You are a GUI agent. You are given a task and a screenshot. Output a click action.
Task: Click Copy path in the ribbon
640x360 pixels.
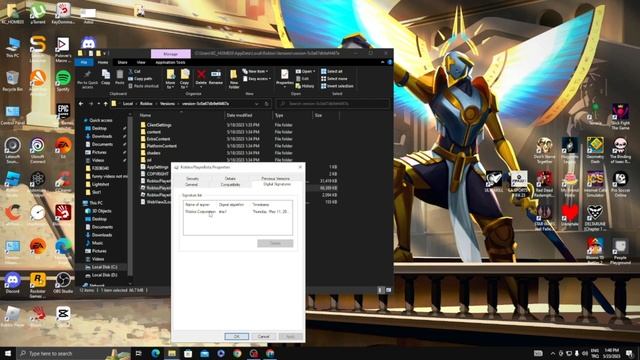click(140, 78)
